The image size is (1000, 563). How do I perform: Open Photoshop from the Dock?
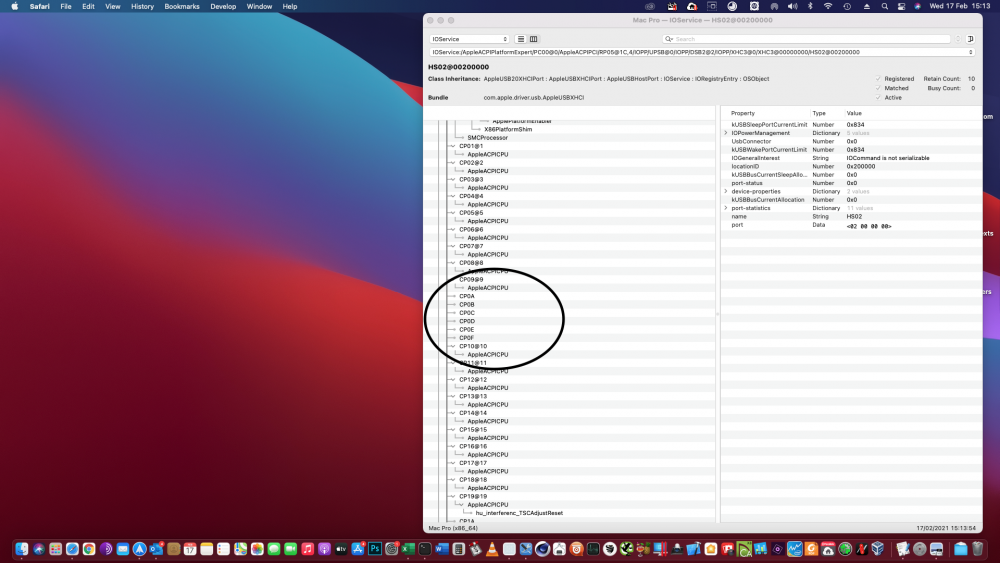pyautogui.click(x=375, y=549)
